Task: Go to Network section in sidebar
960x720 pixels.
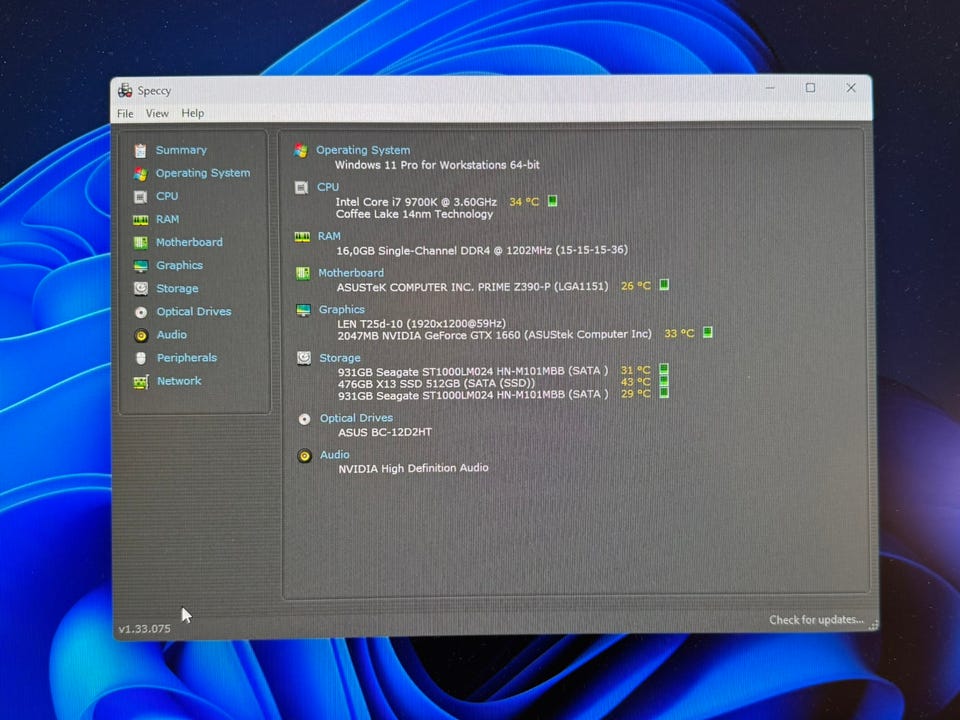Action: click(x=179, y=381)
